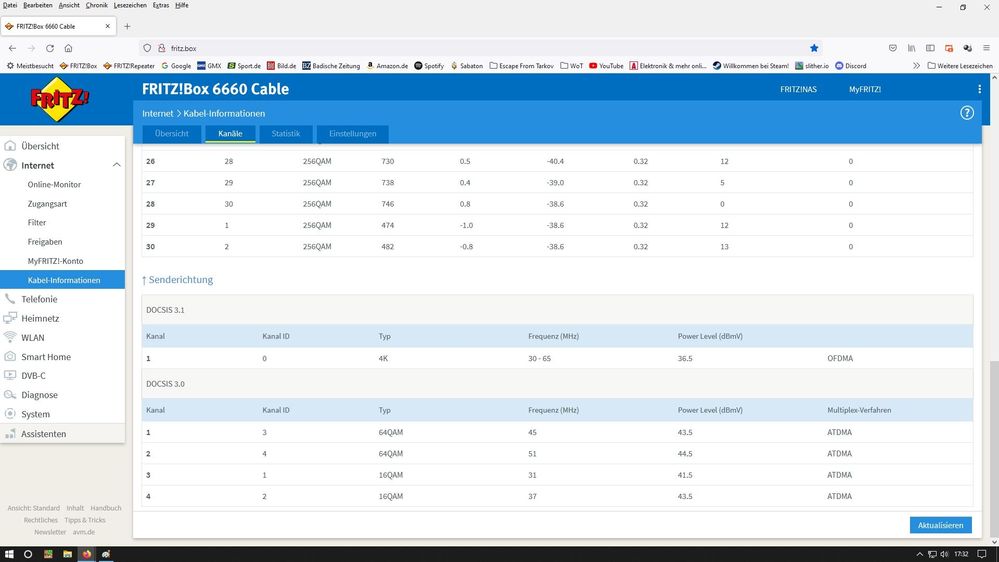Select Kabel-Informationen in the sidebar
This screenshot has height=562, width=999.
(x=62, y=280)
